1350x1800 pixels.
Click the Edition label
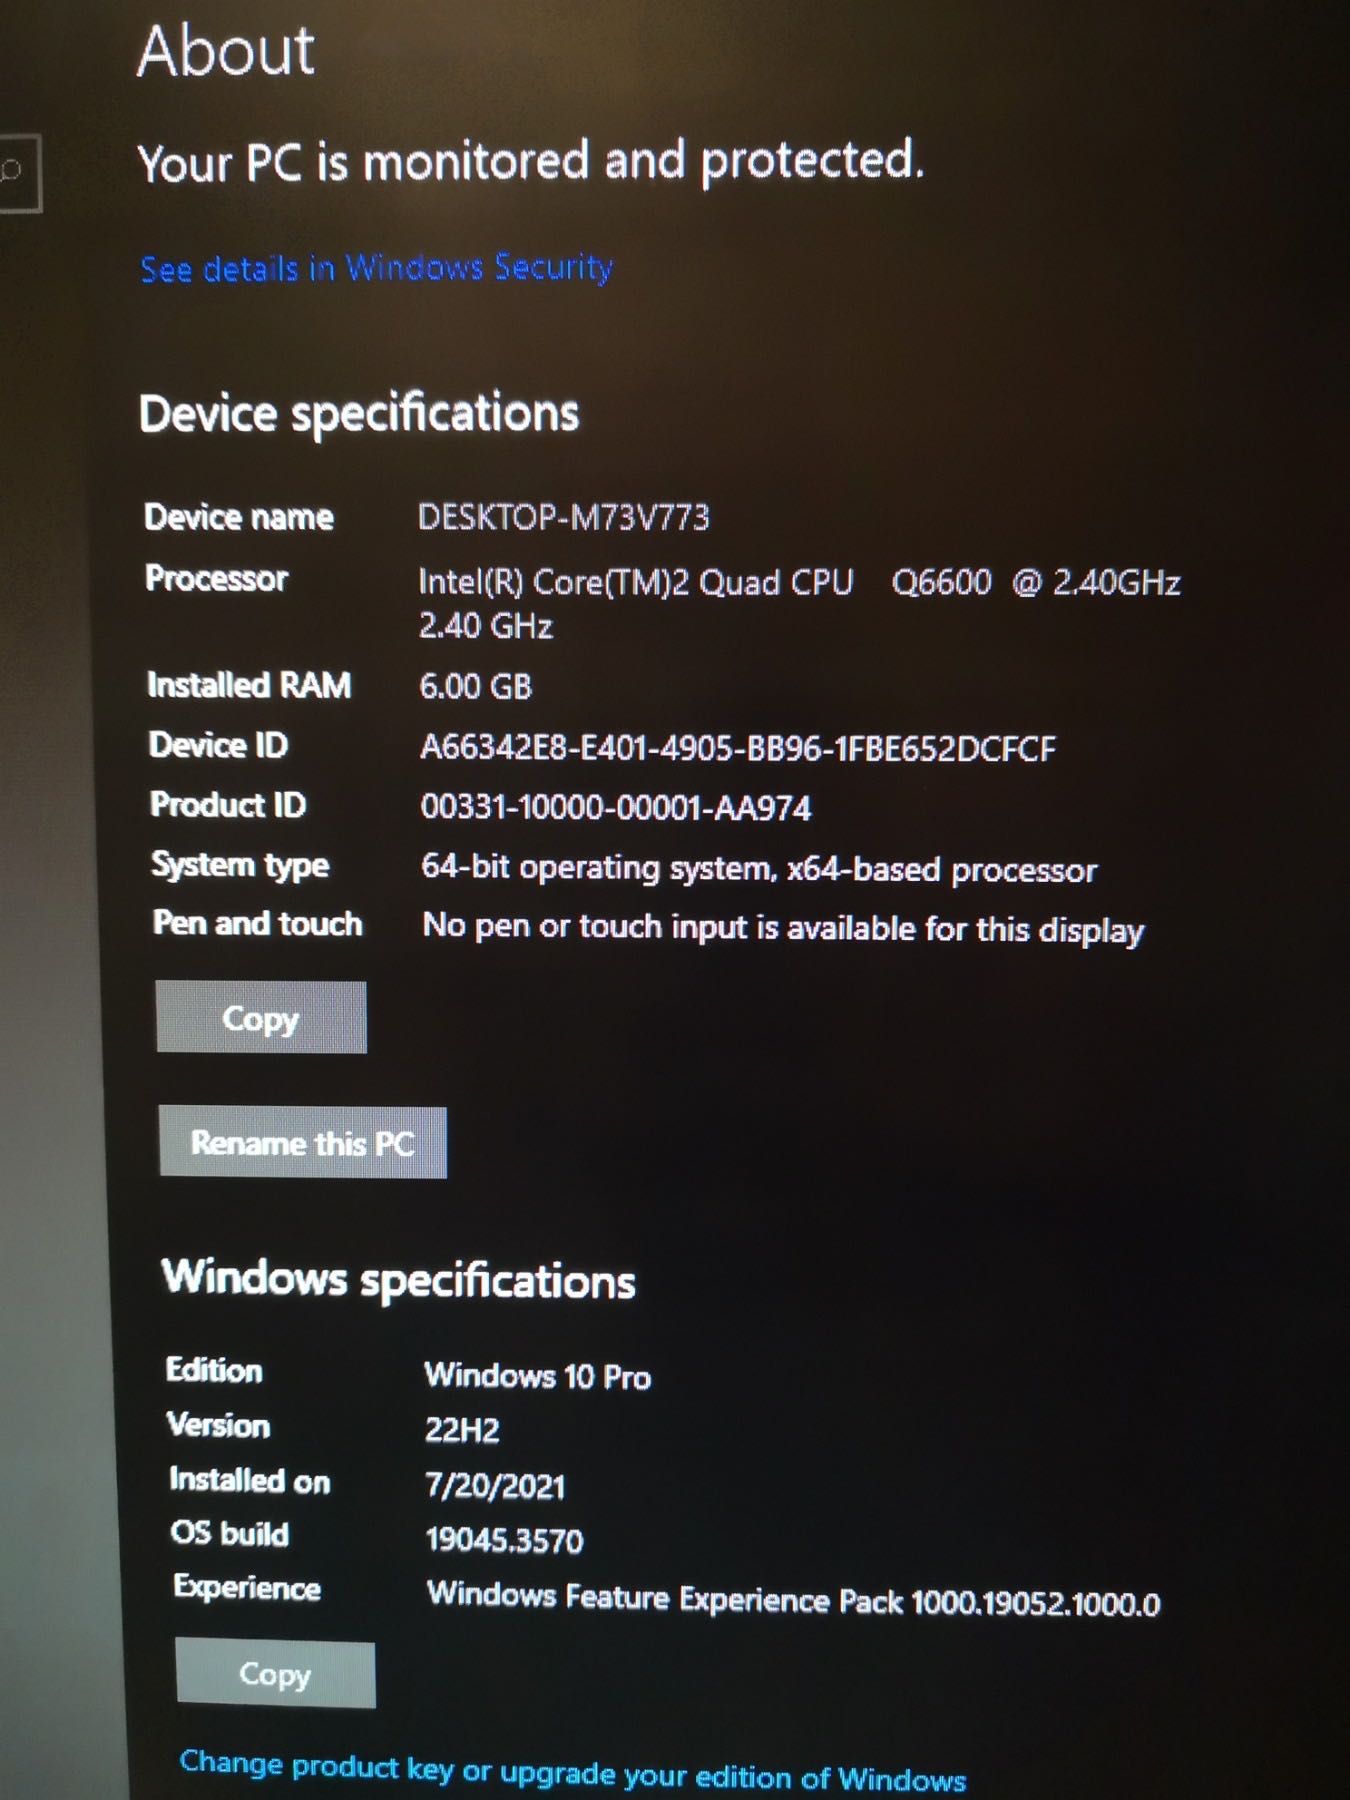(214, 1370)
